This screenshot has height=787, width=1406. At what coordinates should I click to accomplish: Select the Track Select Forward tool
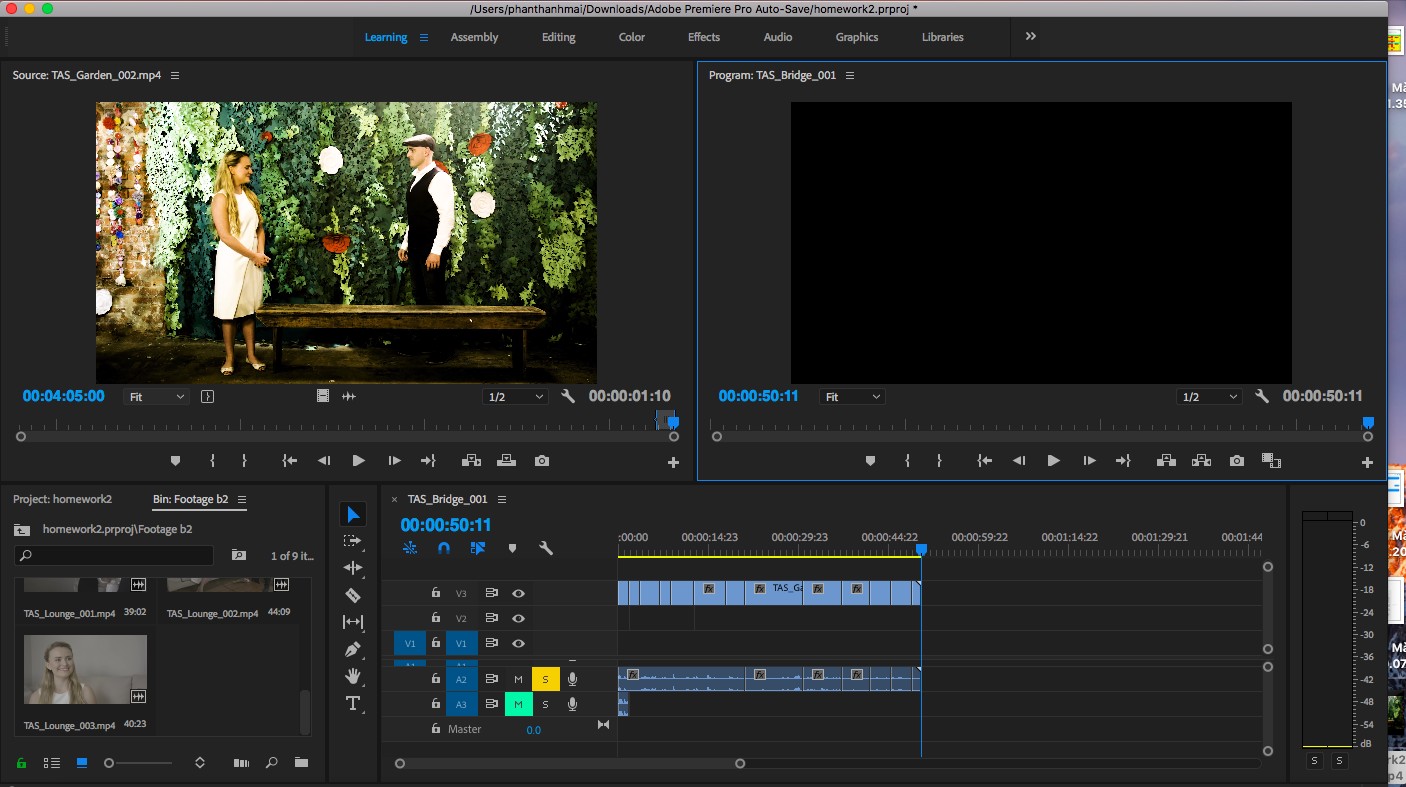(353, 541)
